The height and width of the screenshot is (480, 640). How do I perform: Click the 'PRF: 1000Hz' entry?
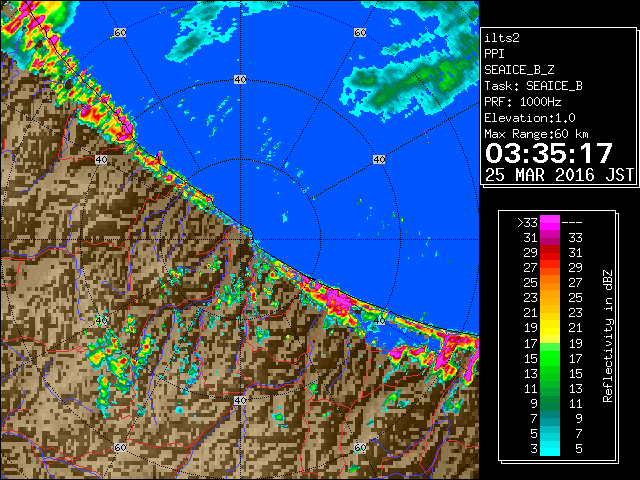pos(523,102)
